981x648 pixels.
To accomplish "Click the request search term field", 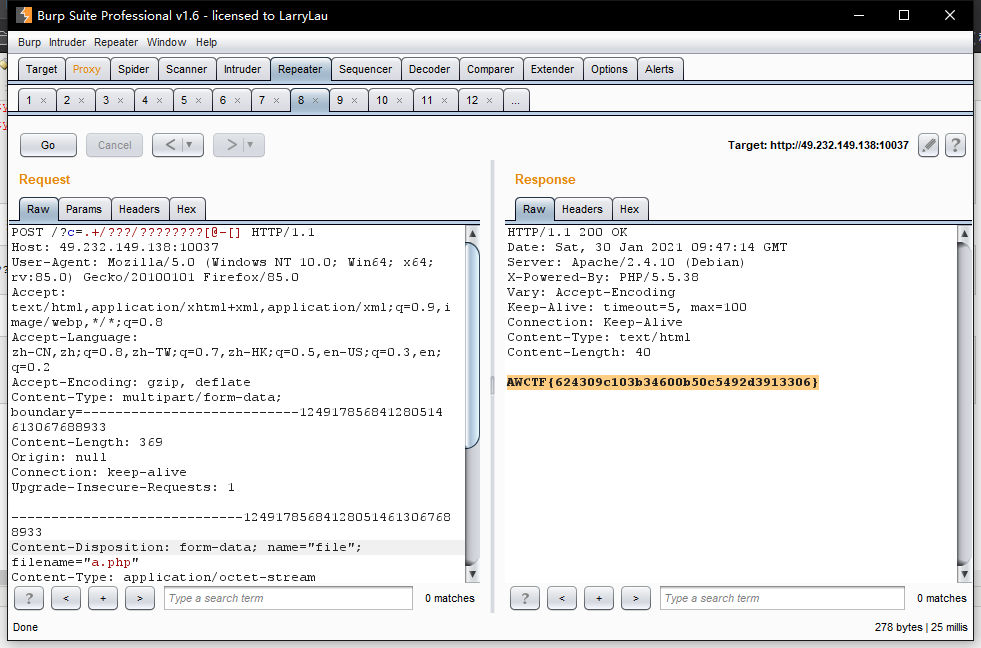I will (288, 598).
